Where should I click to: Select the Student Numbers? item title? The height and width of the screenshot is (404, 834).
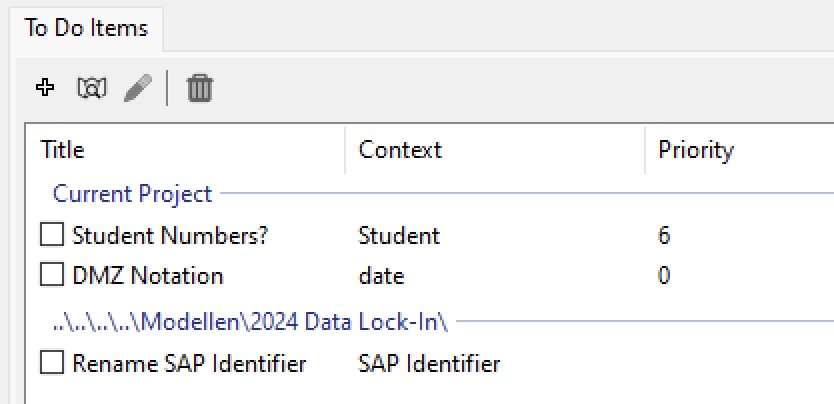pyautogui.click(x=171, y=236)
